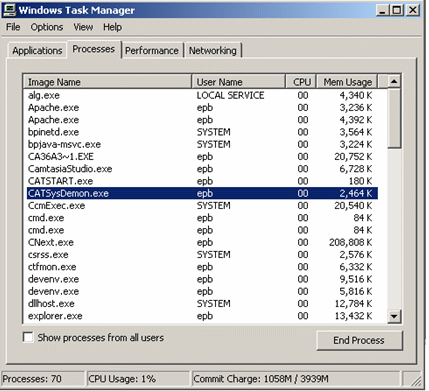Sort by User Name column header

click(x=238, y=82)
